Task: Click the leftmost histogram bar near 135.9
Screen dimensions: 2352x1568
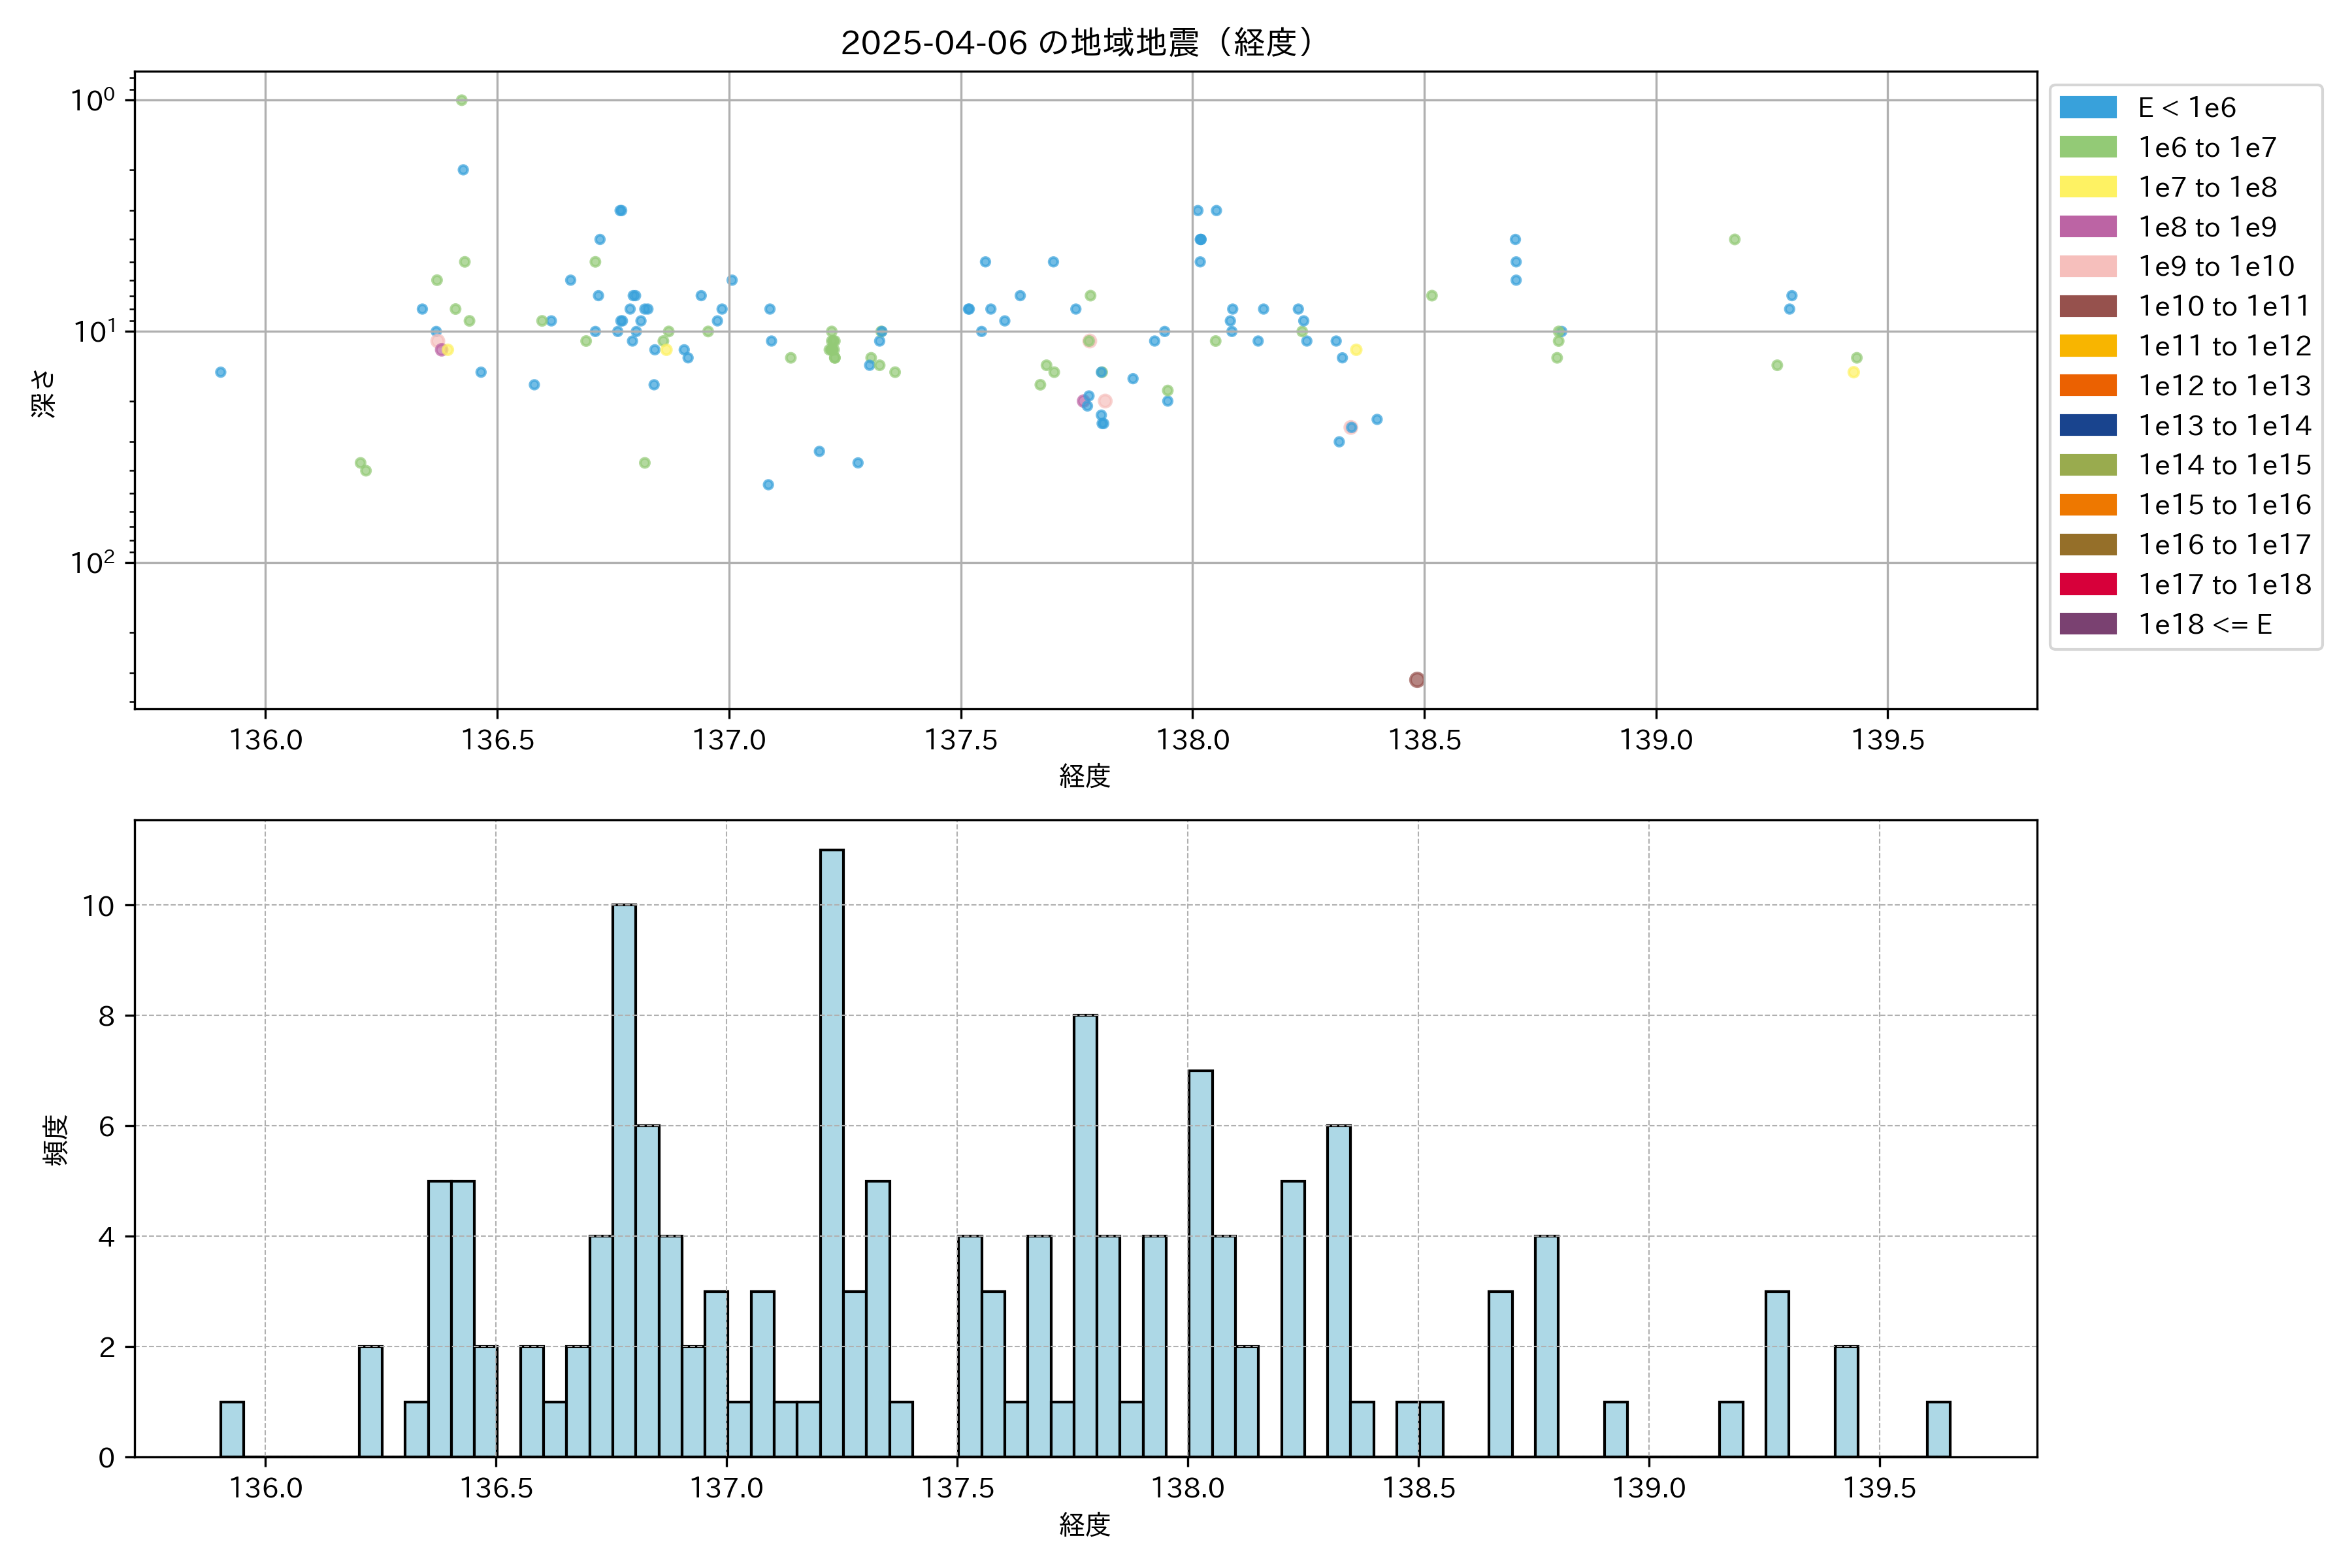Action: pyautogui.click(x=232, y=1429)
